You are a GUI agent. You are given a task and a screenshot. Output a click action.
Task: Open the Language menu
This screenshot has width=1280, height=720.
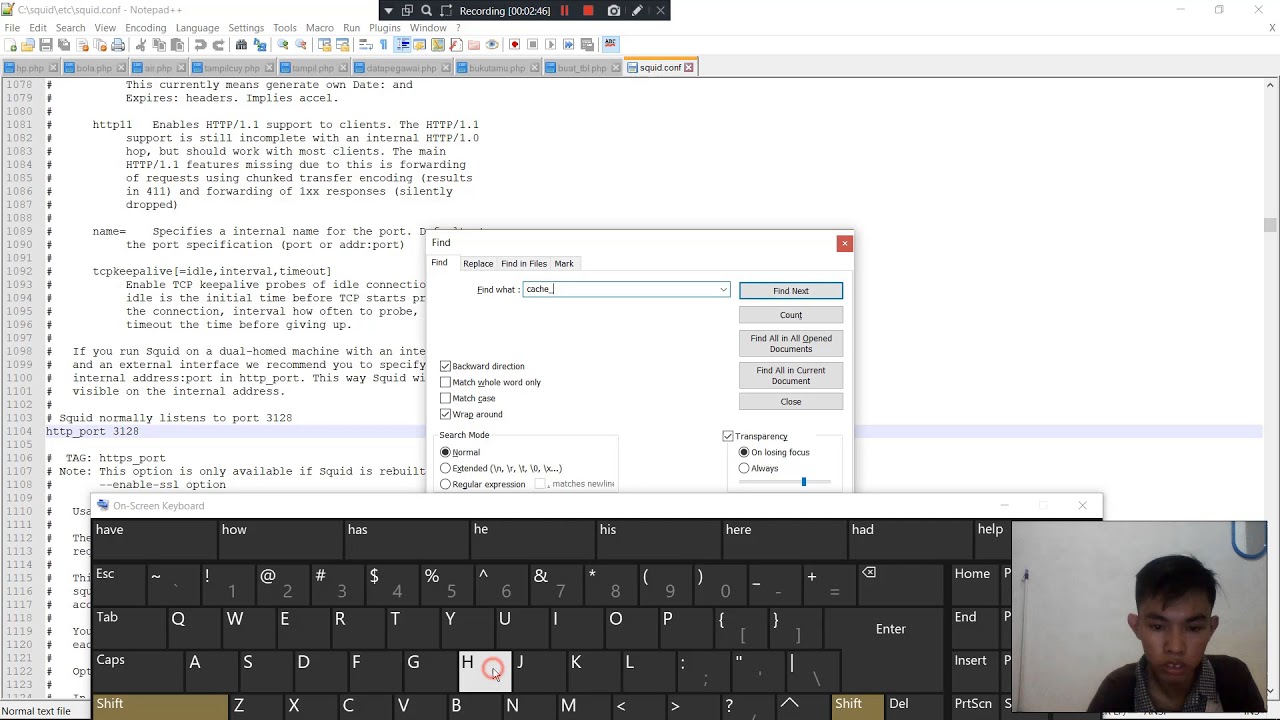point(197,28)
